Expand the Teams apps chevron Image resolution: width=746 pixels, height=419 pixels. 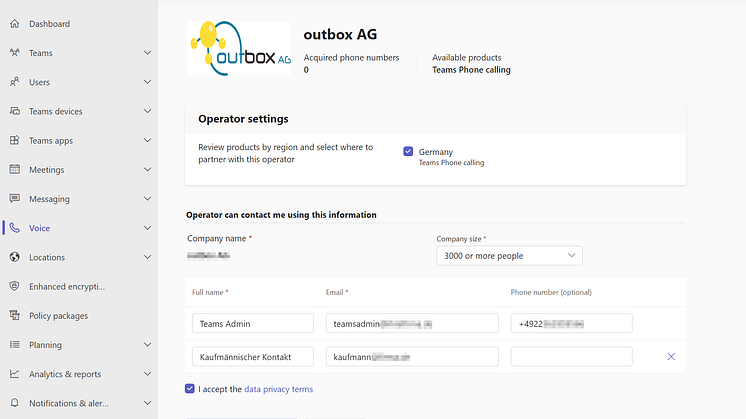tap(147, 140)
